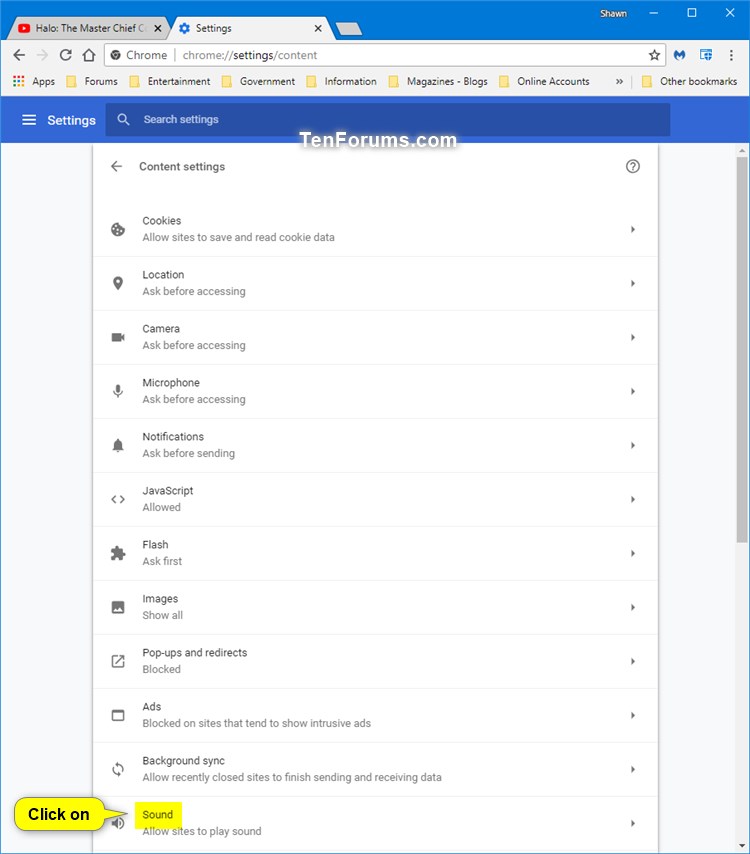The width and height of the screenshot is (750, 854).
Task: Open the Other bookmarks folder
Action: tap(690, 81)
